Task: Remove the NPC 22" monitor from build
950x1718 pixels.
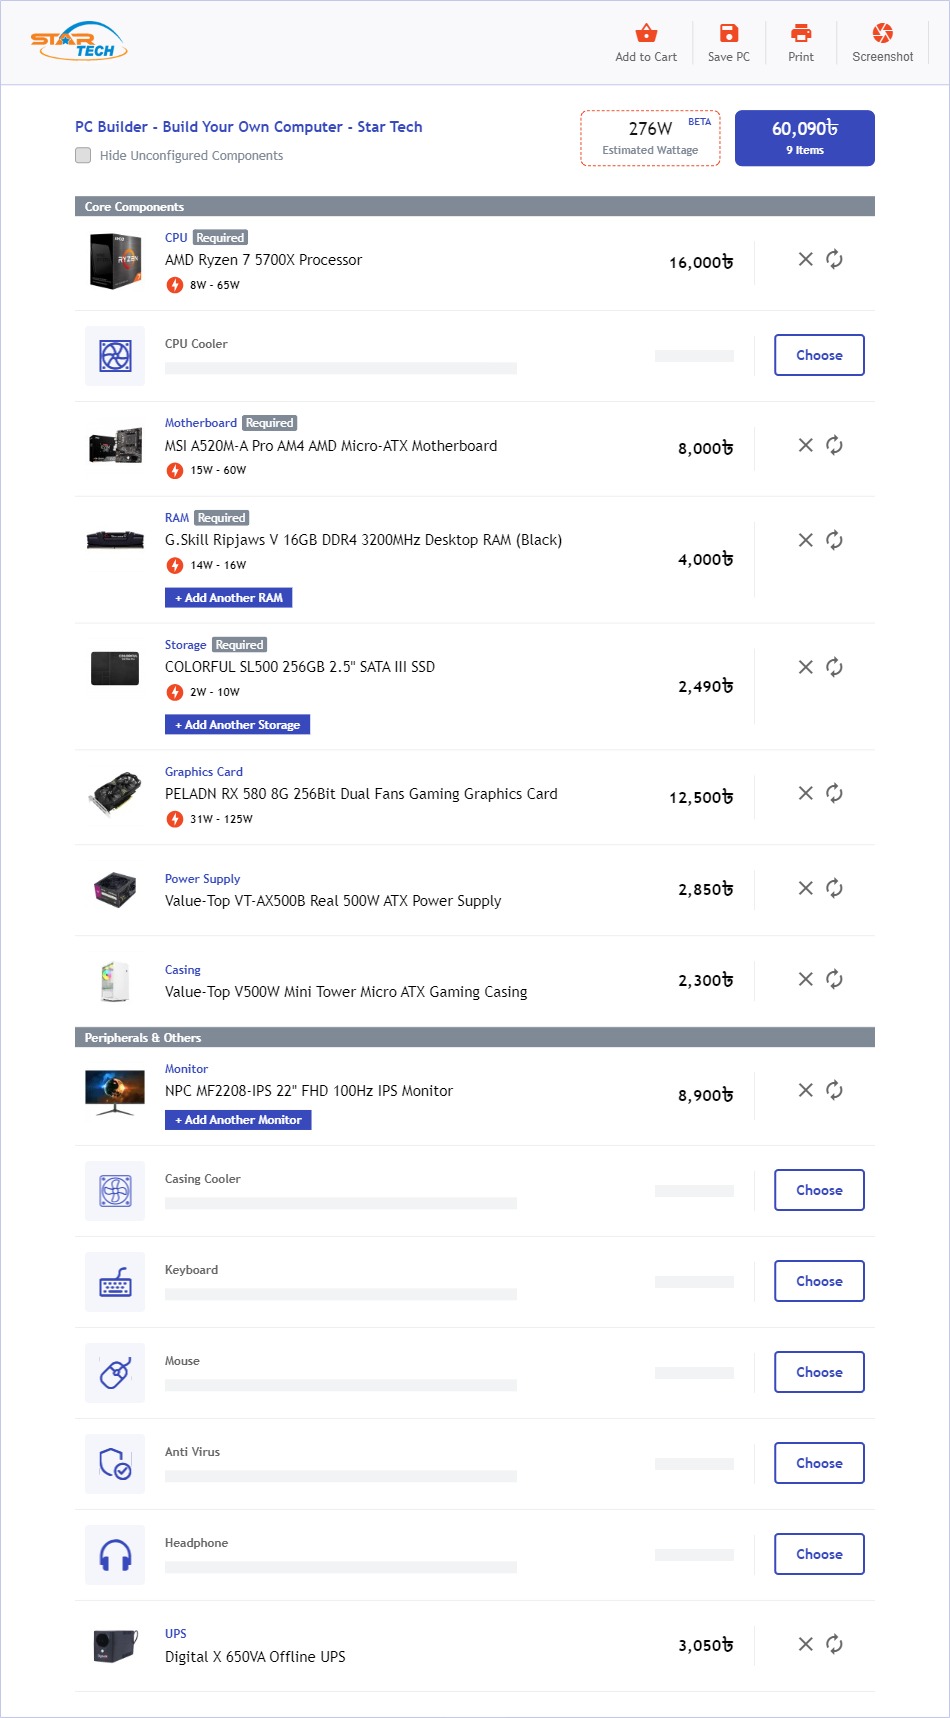Action: point(805,1091)
